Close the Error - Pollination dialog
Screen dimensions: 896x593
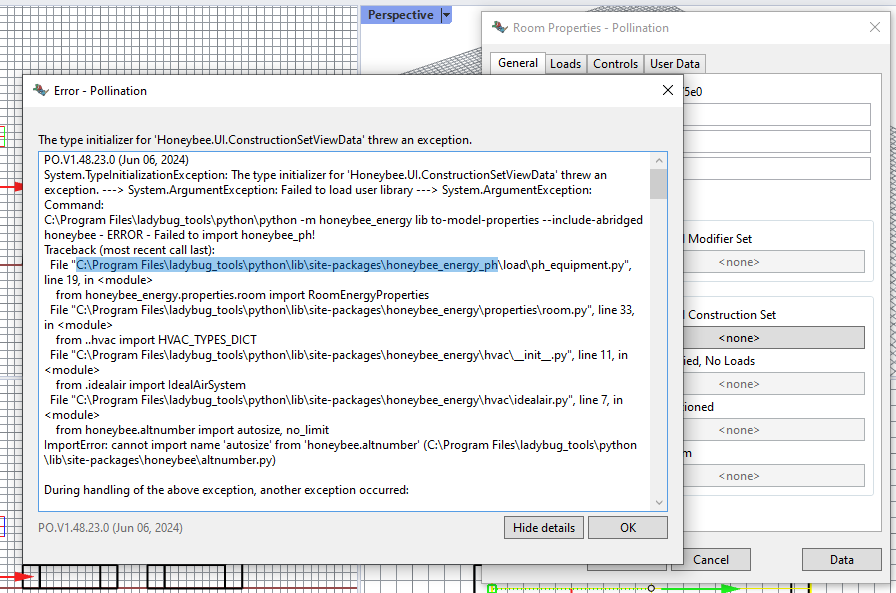(x=667, y=90)
